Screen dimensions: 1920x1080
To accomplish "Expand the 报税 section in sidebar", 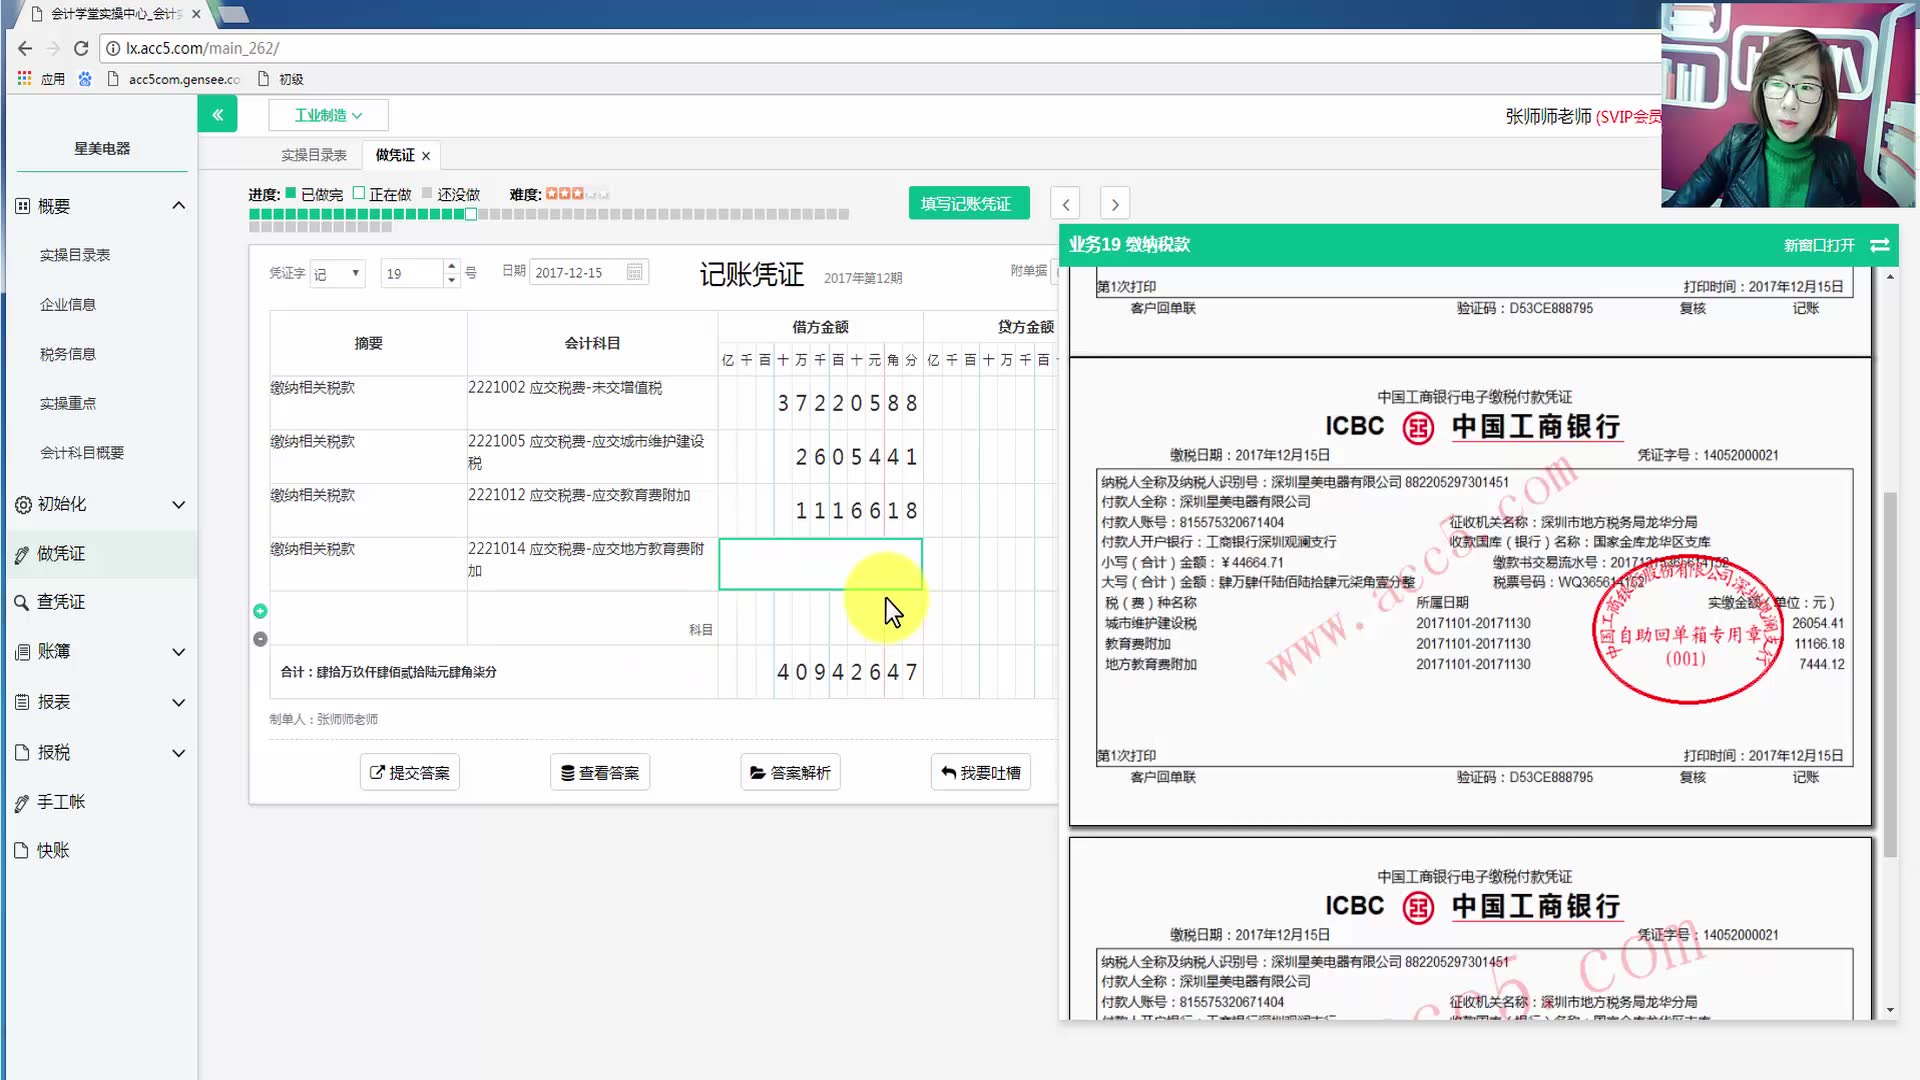I will pos(178,752).
